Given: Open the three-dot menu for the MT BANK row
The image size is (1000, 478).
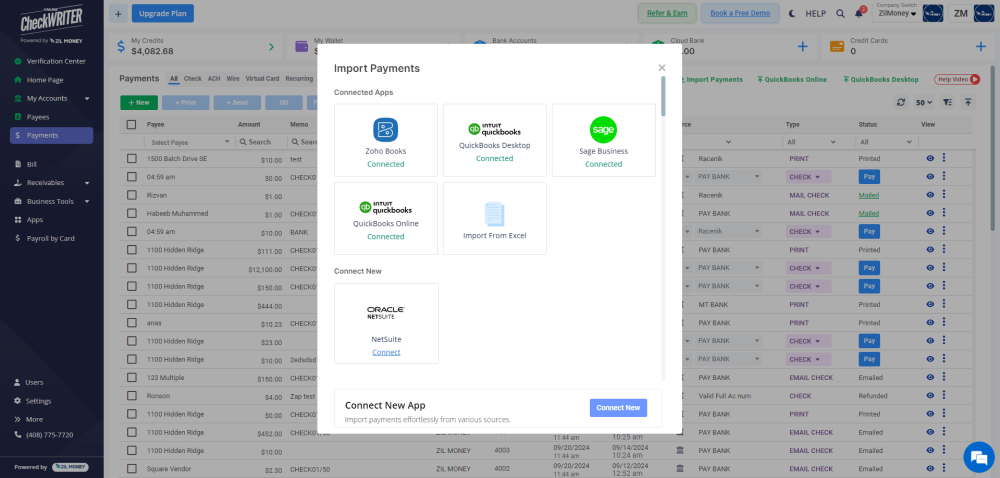Looking at the screenshot, I should pyautogui.click(x=944, y=305).
